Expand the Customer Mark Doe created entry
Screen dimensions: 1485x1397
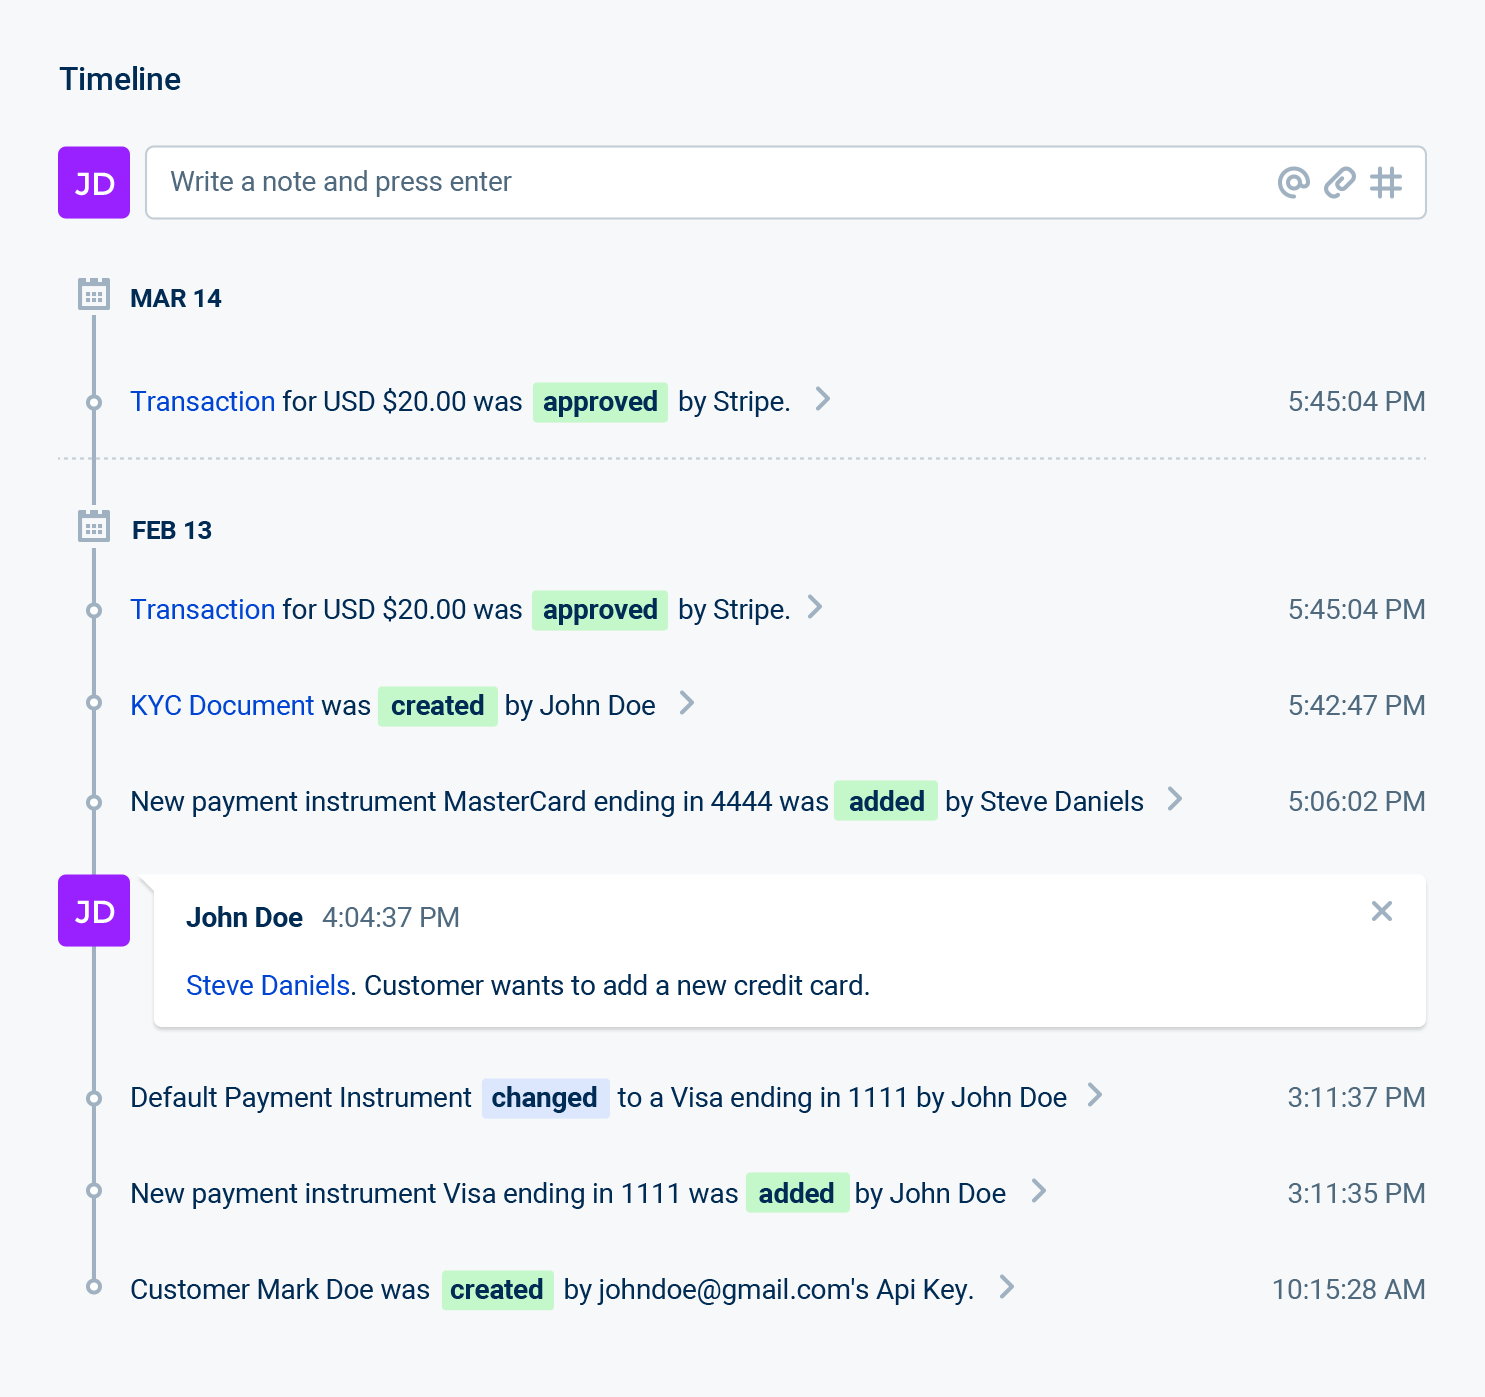click(1007, 1287)
